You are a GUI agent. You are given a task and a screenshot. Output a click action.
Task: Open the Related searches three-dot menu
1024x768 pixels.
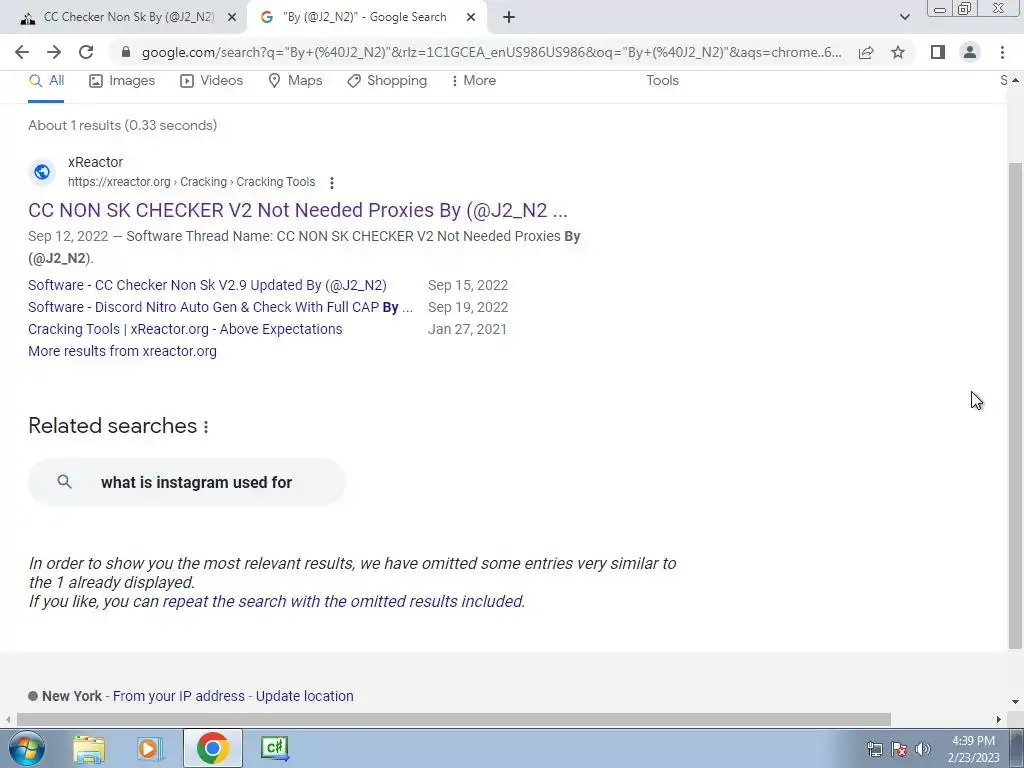click(x=206, y=427)
